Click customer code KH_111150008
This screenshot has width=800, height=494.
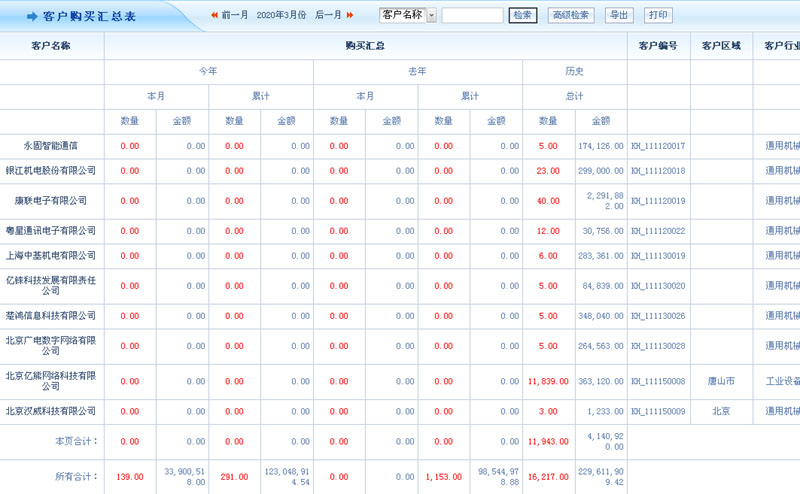(658, 381)
